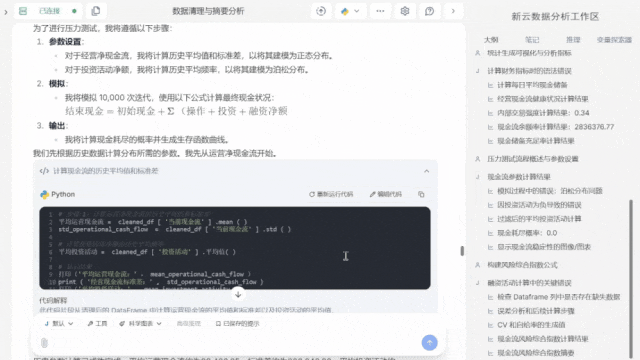Open the settings gear in top bar
The height and width of the screenshot is (360, 640).
404,11
